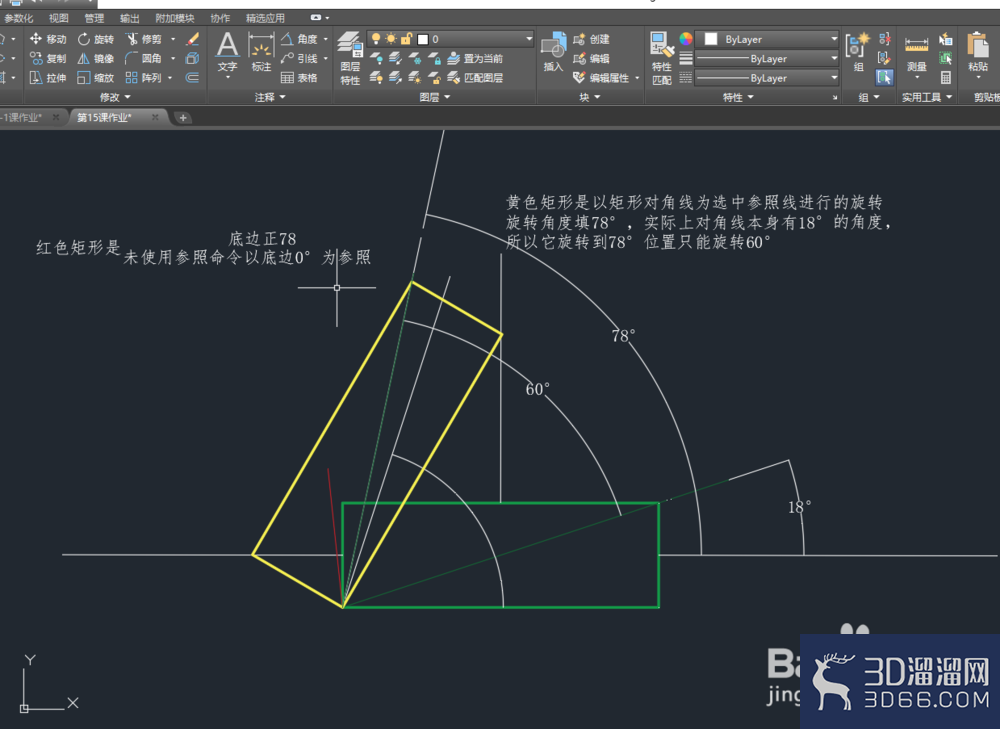Toggle the layer lightbulb on/off icon

click(x=376, y=39)
